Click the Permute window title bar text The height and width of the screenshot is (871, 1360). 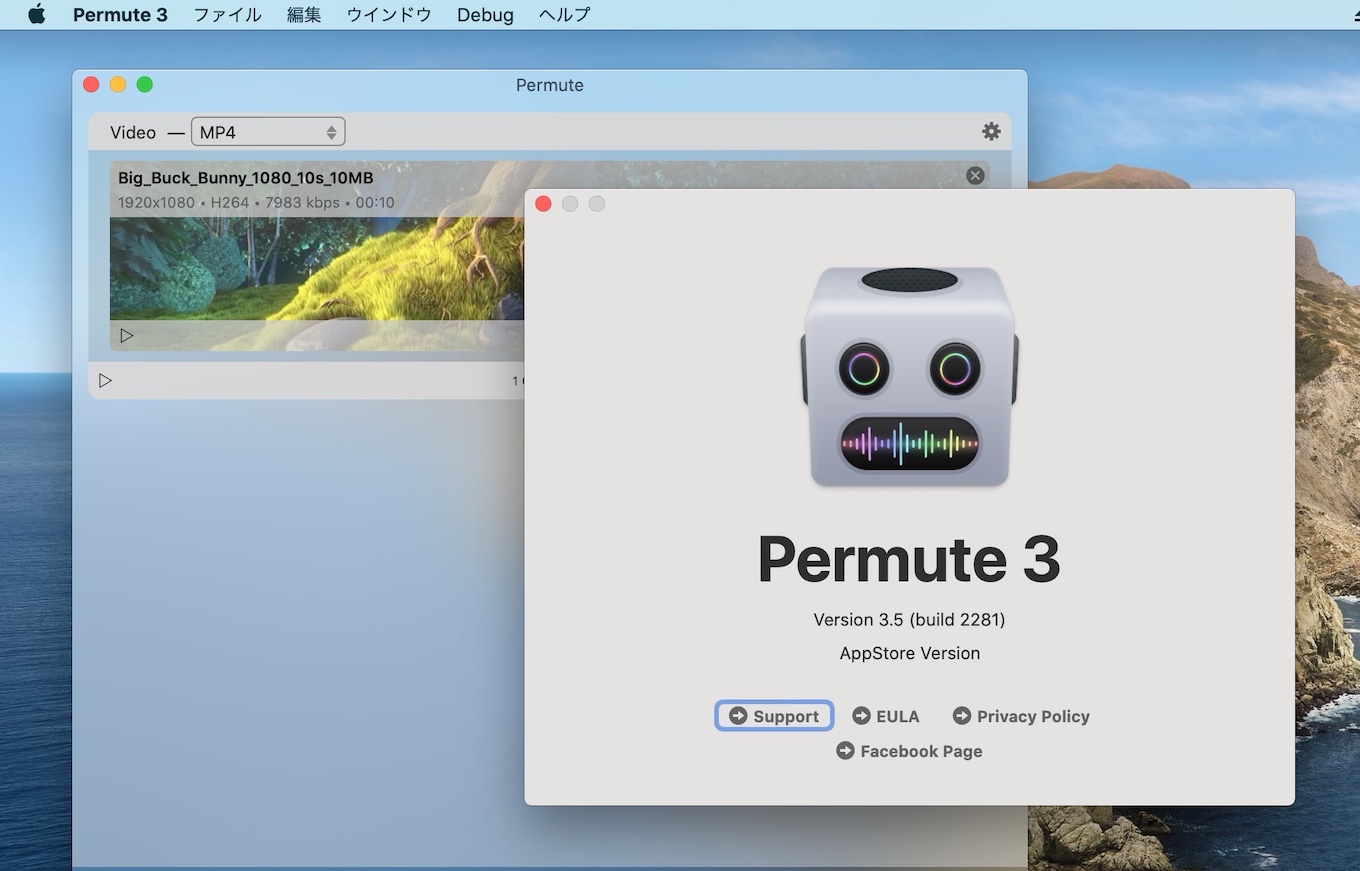(x=550, y=85)
